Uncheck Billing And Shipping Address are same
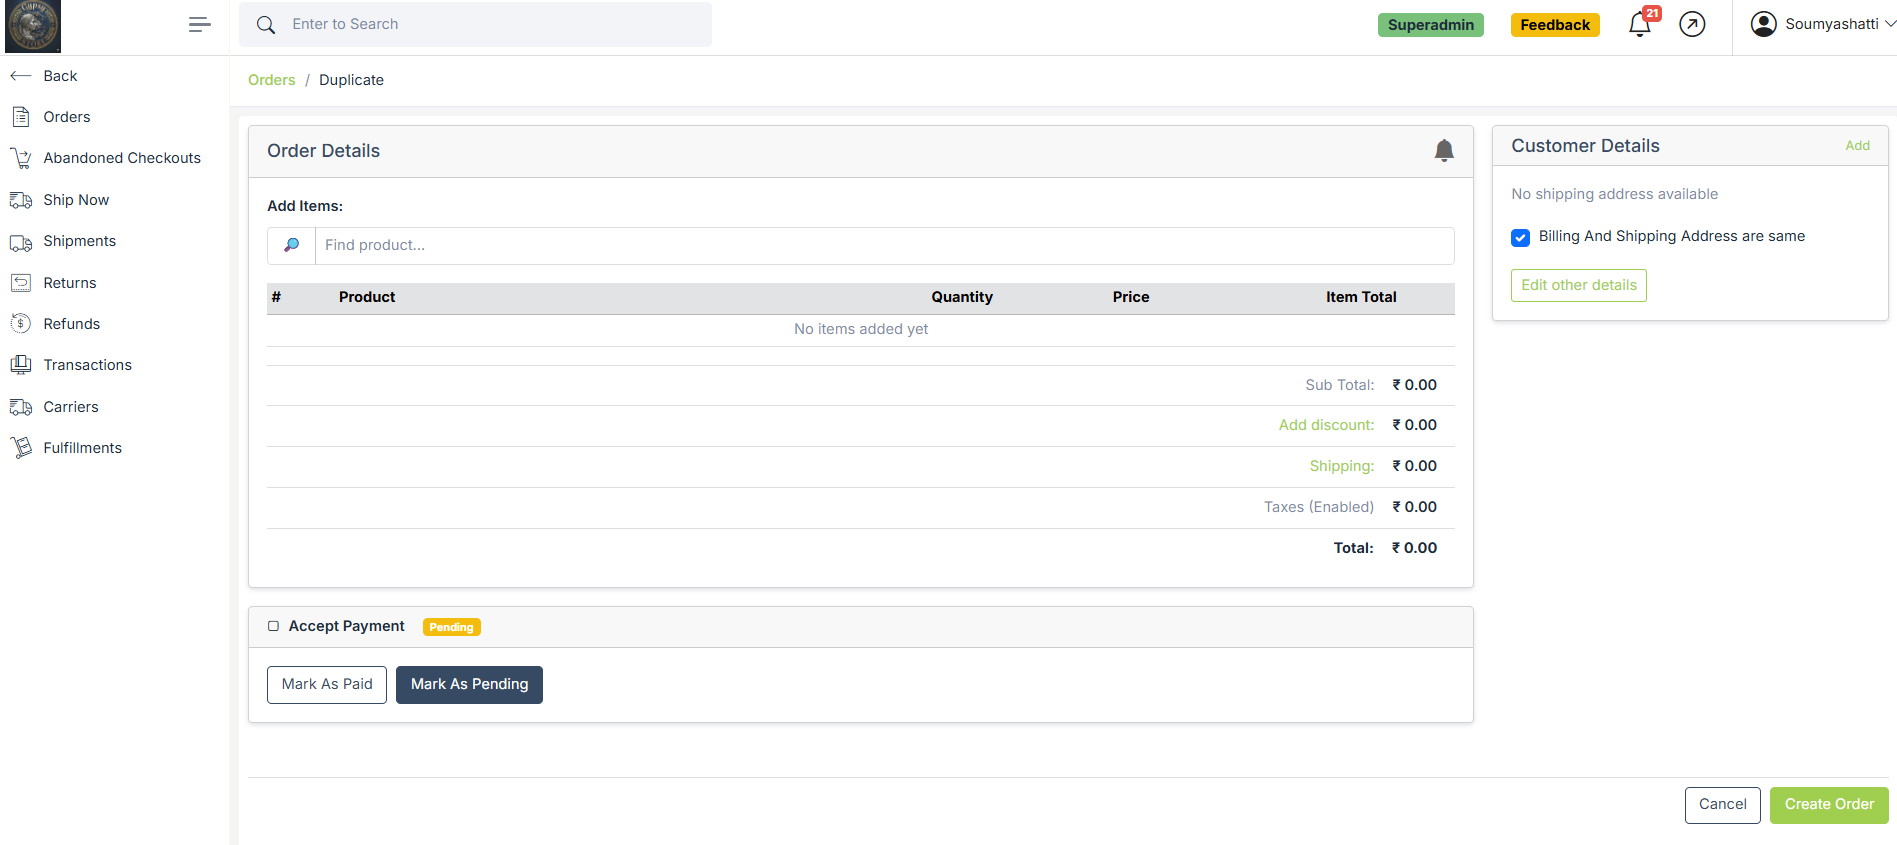This screenshot has height=845, width=1897. click(1520, 238)
